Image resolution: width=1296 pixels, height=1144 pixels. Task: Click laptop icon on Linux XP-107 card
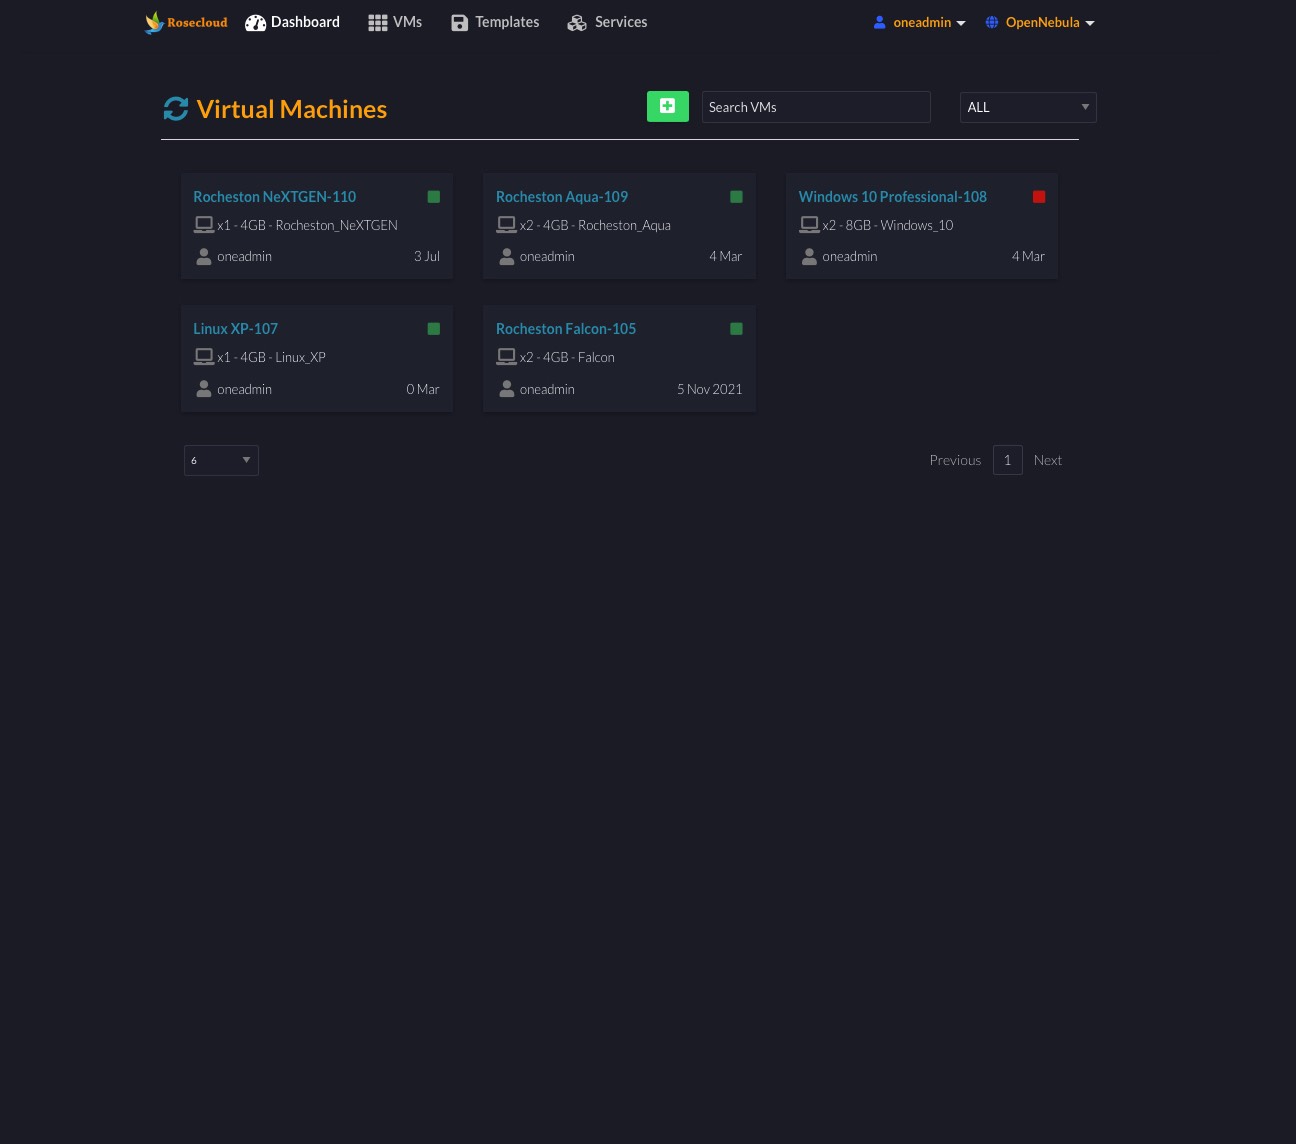pyautogui.click(x=204, y=357)
